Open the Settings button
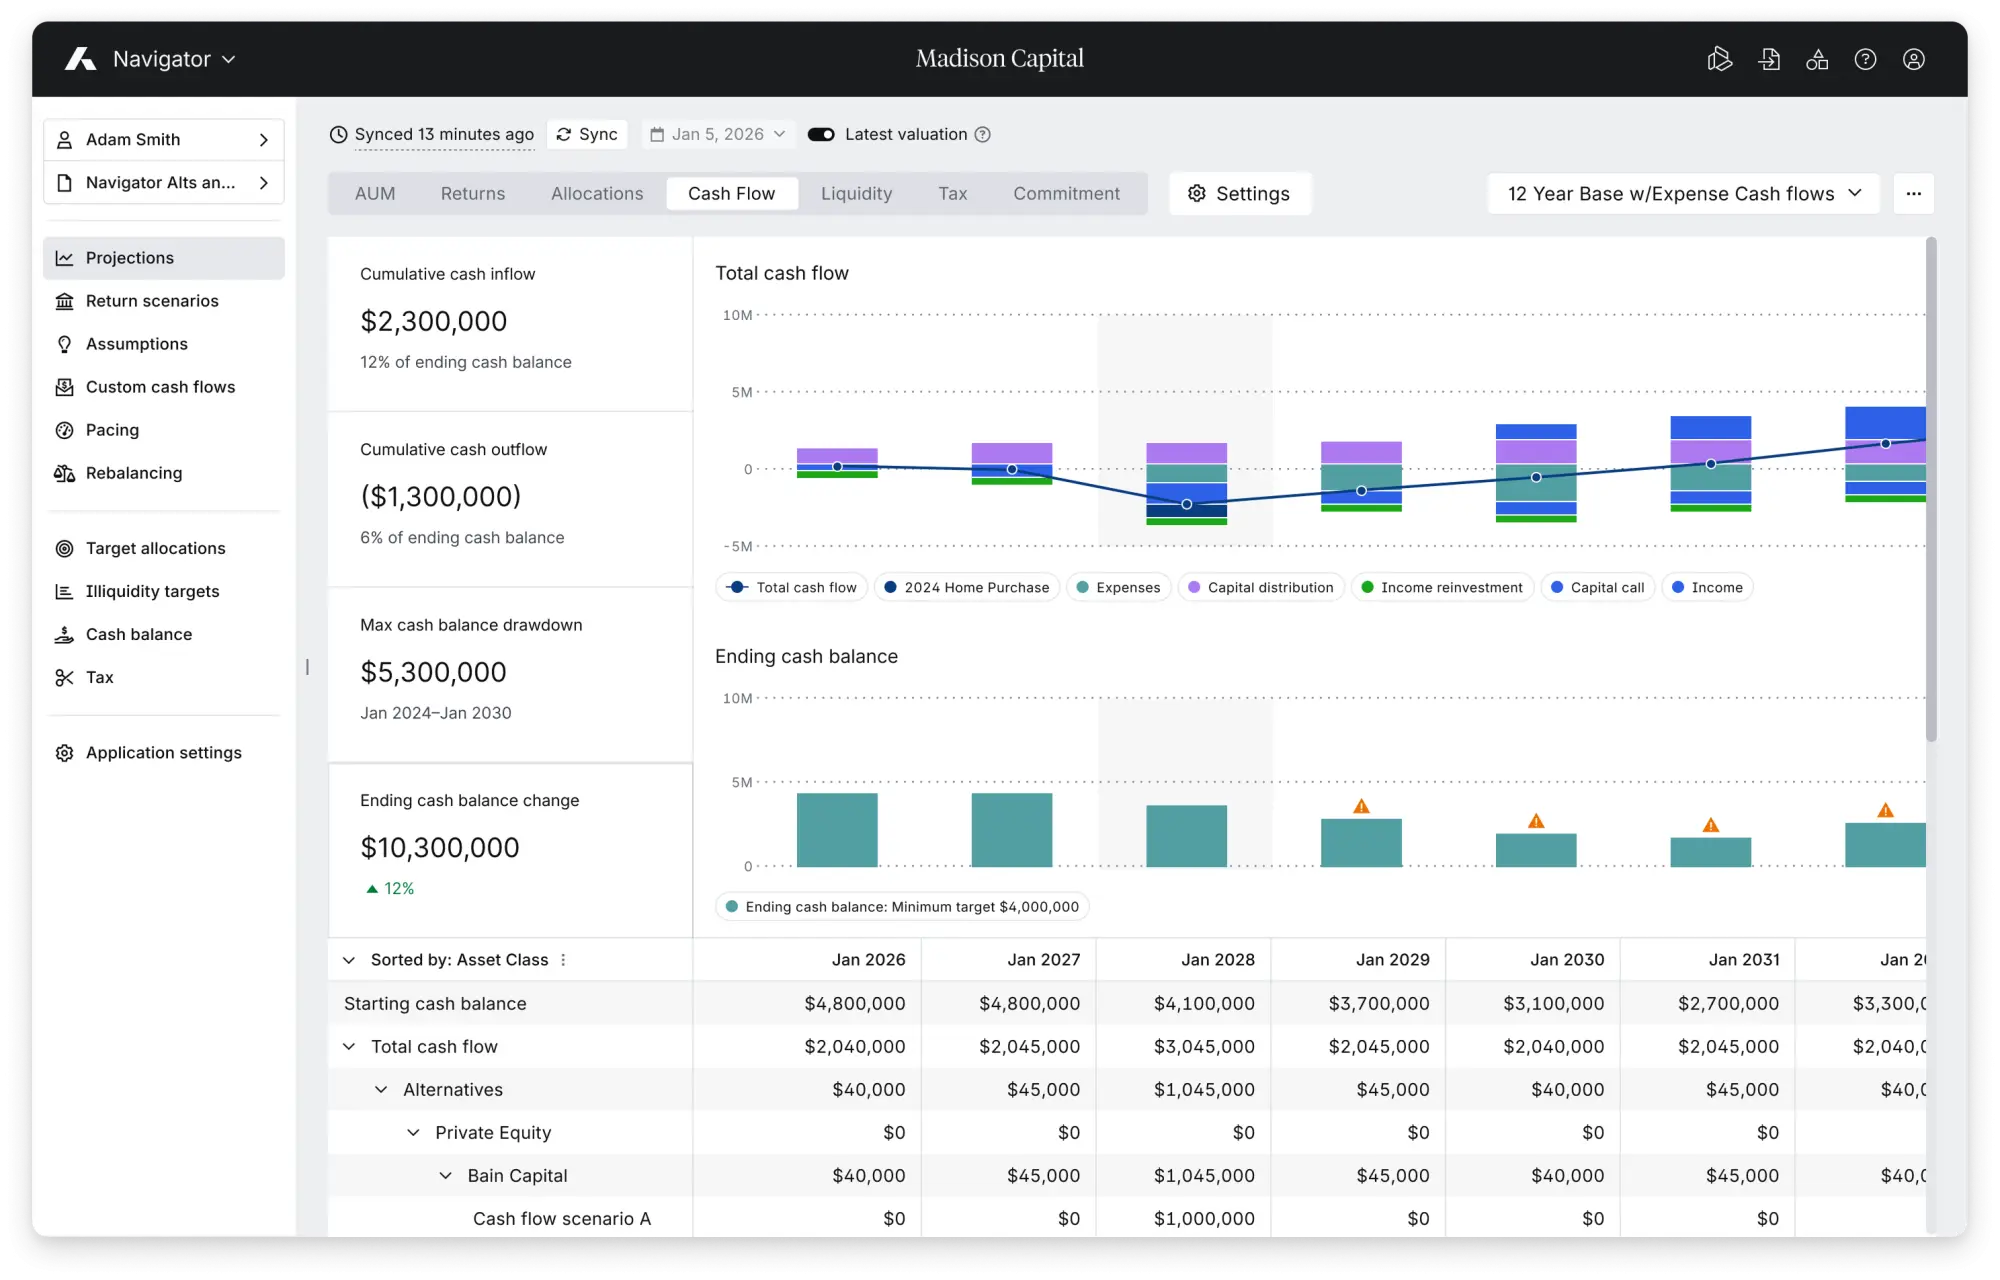Viewport: 2000px width, 1280px height. coord(1240,194)
